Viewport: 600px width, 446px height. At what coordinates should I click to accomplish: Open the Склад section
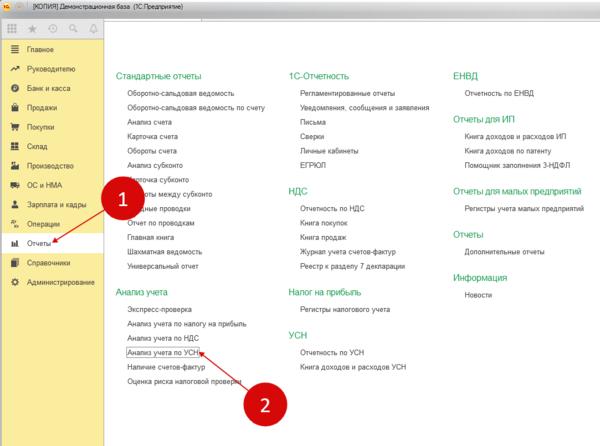pos(37,146)
